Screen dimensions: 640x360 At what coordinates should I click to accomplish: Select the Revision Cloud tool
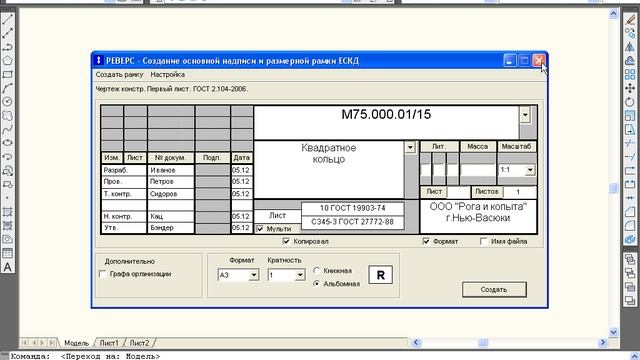click(7, 116)
